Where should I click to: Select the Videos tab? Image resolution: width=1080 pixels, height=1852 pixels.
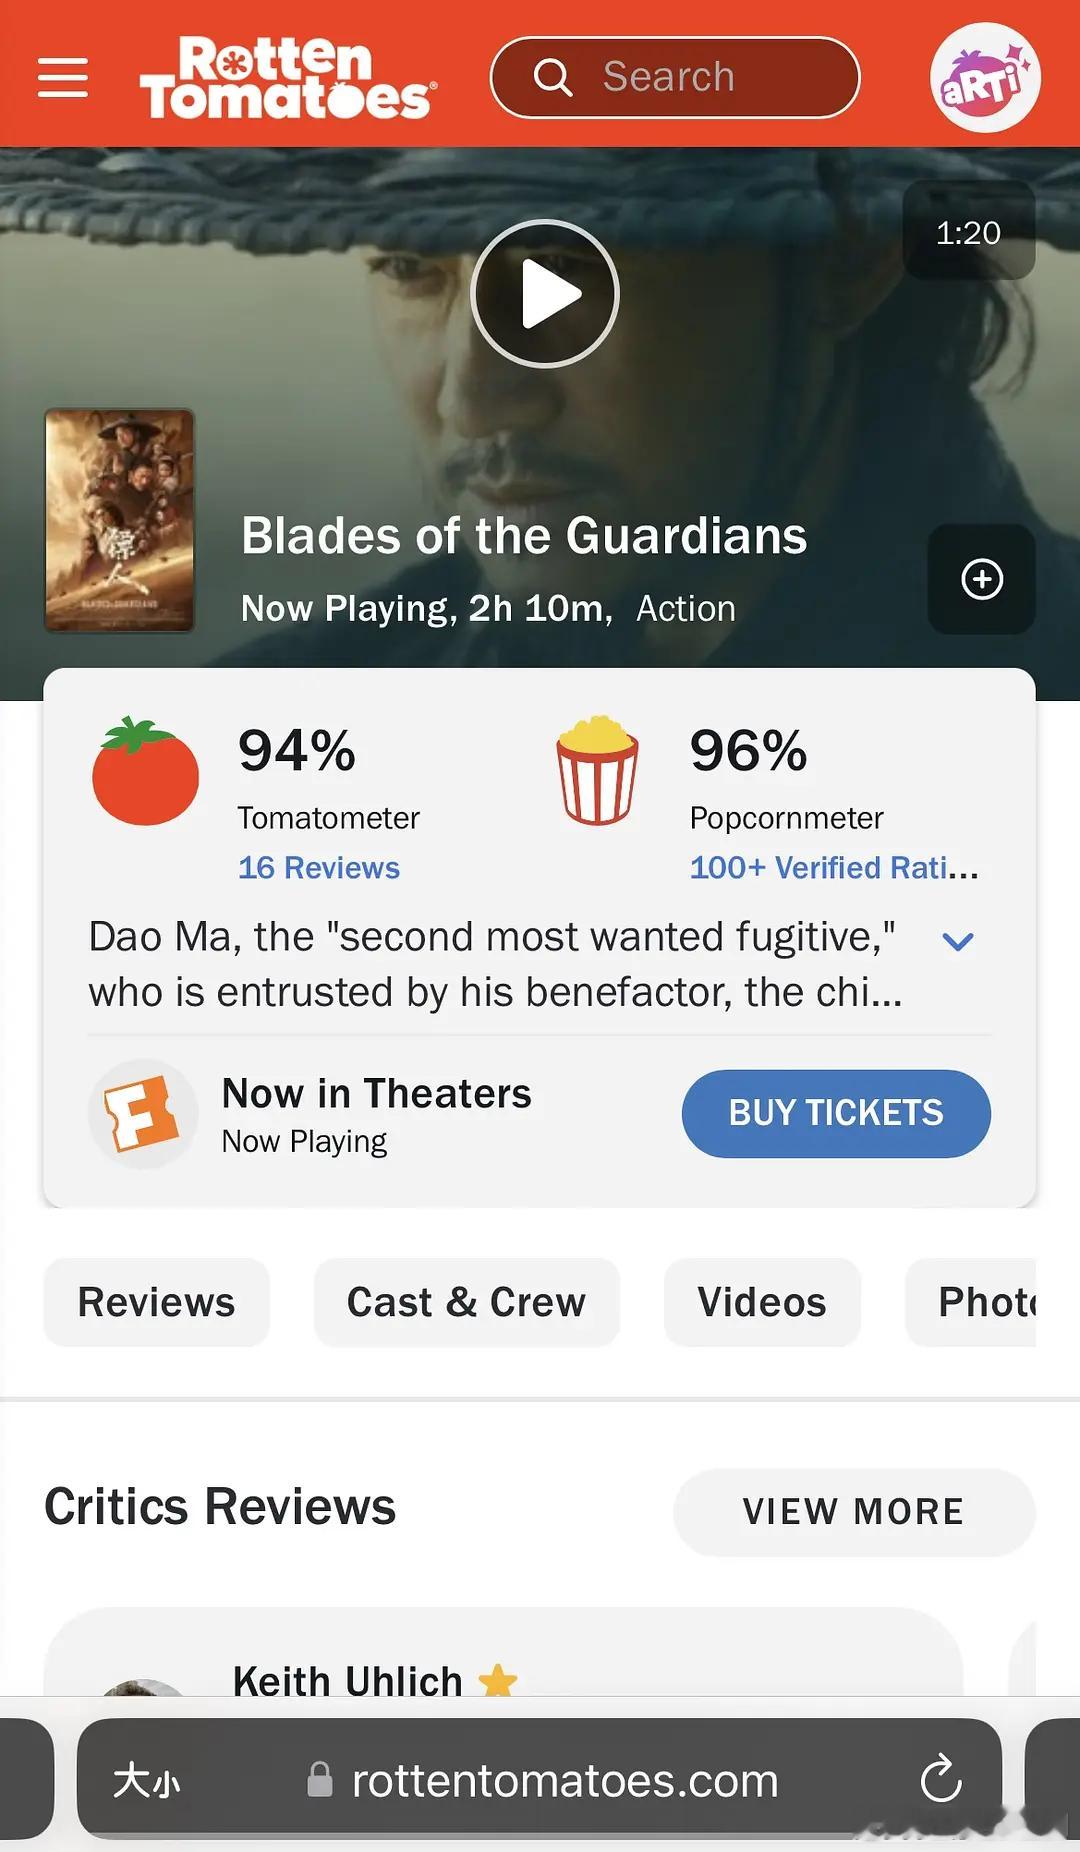click(x=762, y=1302)
